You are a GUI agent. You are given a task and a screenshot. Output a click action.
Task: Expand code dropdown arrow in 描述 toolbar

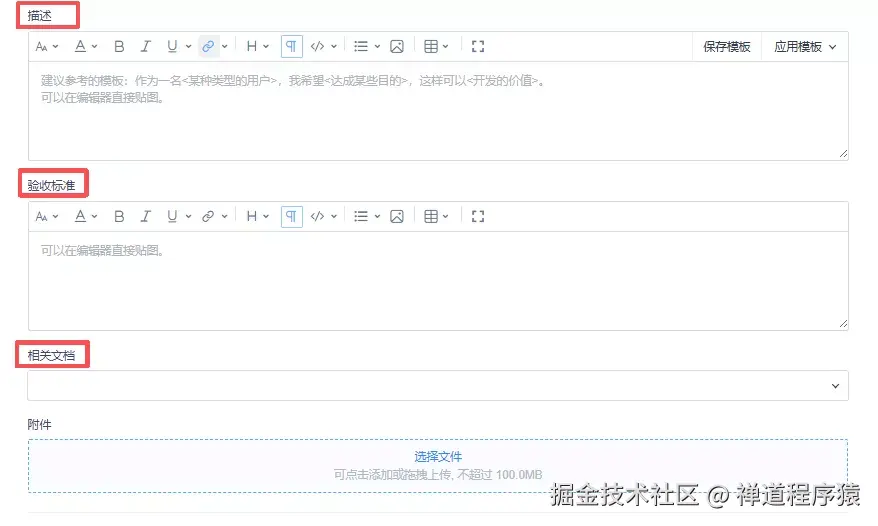point(334,46)
